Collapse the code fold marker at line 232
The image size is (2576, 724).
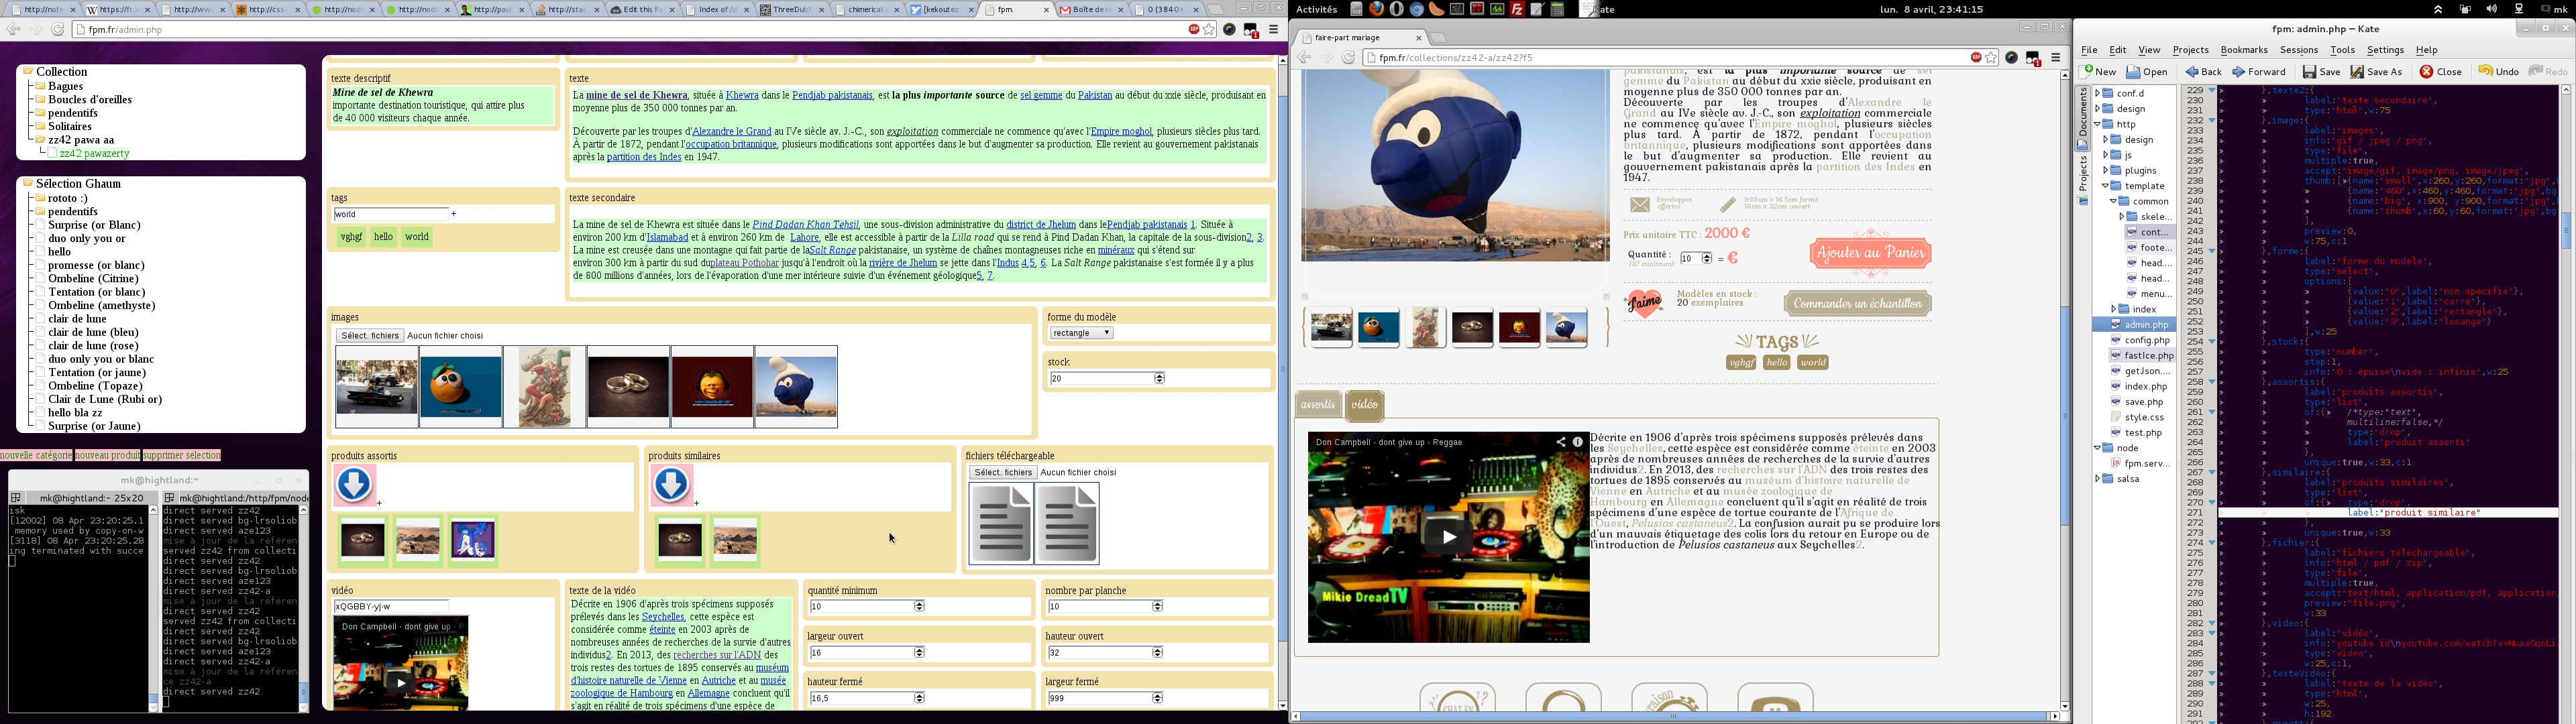2212,121
